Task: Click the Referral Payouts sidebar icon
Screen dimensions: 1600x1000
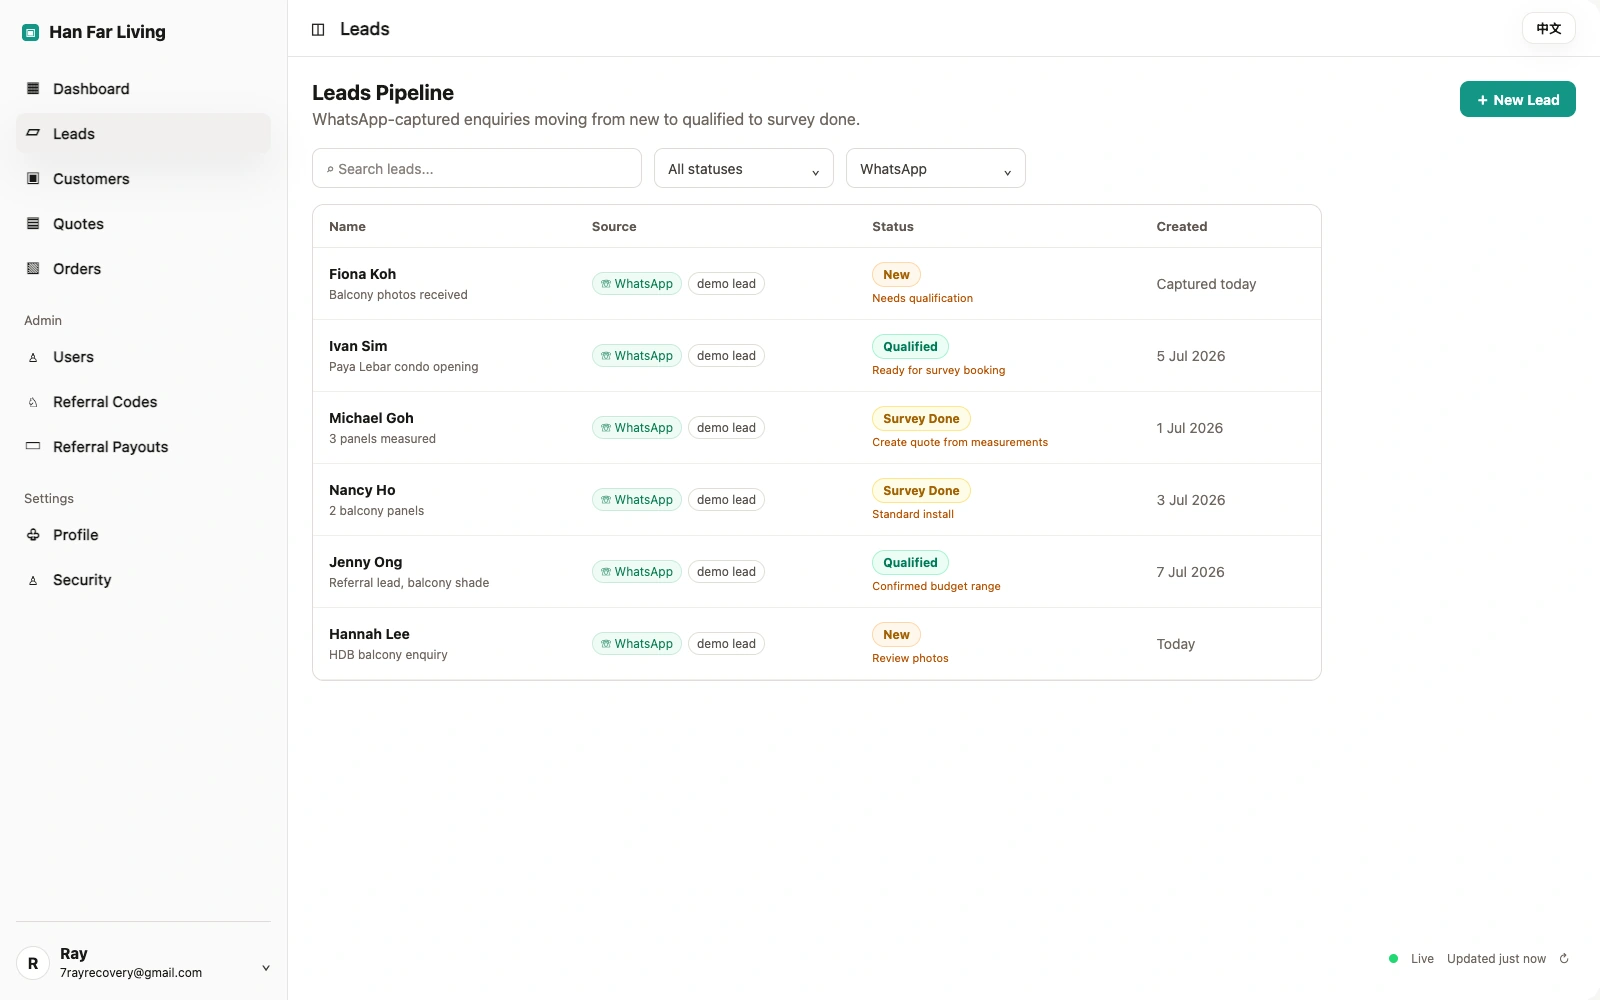Action: 33,446
